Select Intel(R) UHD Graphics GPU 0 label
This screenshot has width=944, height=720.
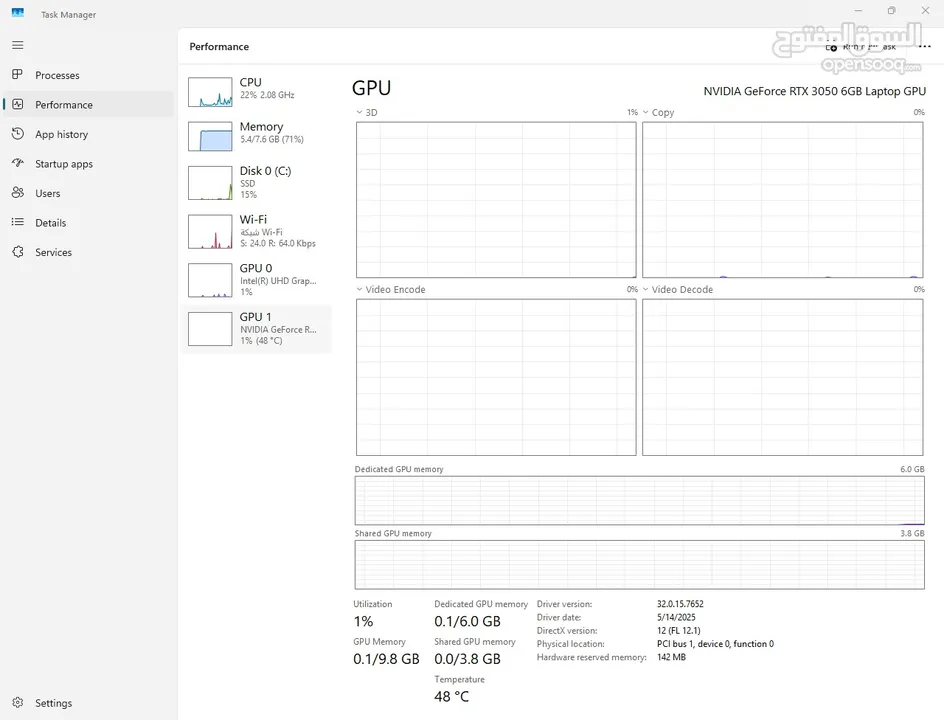pyautogui.click(x=278, y=281)
